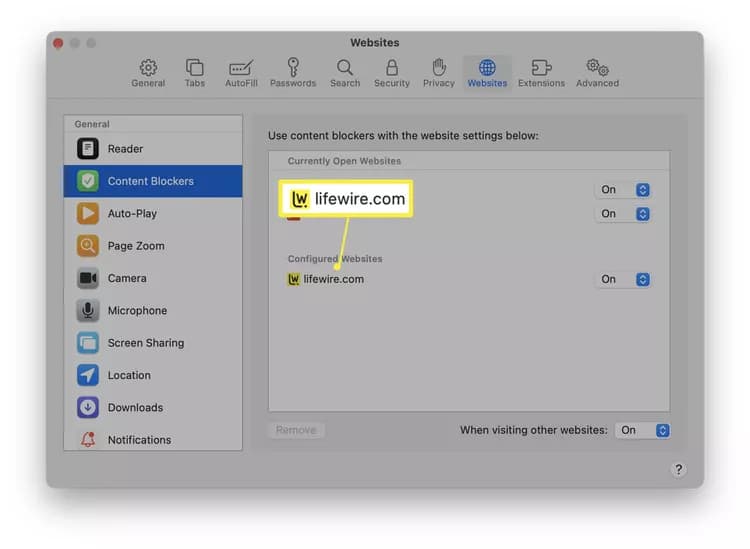Click the help question mark button

pyautogui.click(x=678, y=470)
